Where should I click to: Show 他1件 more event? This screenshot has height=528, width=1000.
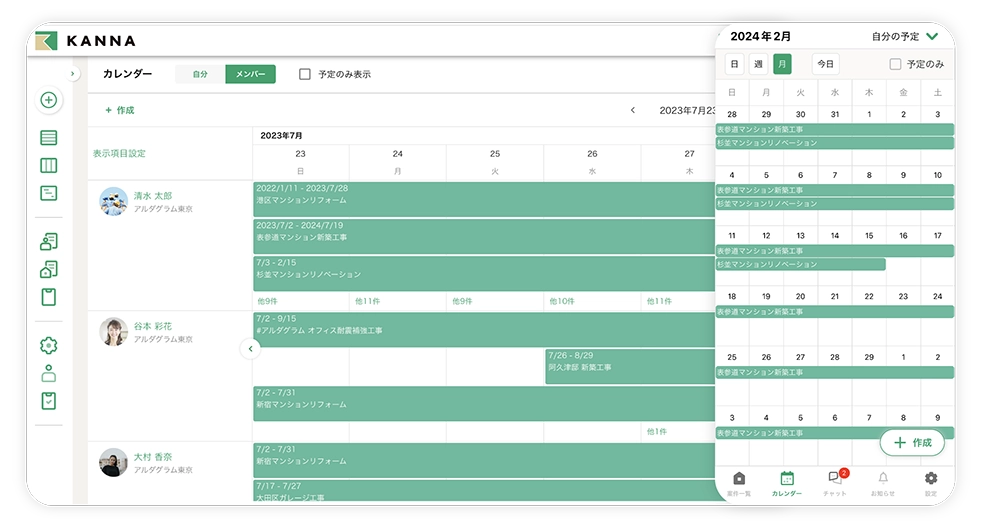(x=657, y=432)
